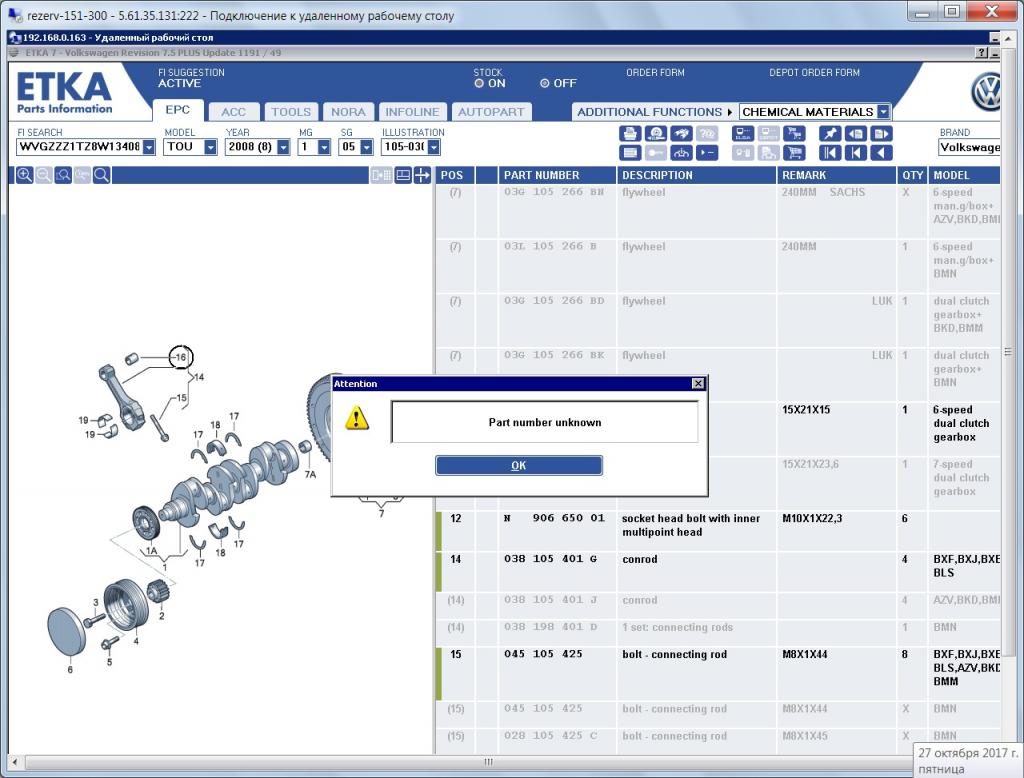
Task: Click the zoom area magnifier icon
Action: click(63, 175)
